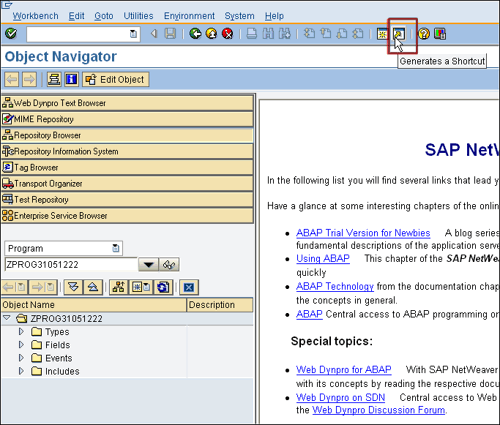Open Web Dynpro Discussion Forum link

coord(379,410)
